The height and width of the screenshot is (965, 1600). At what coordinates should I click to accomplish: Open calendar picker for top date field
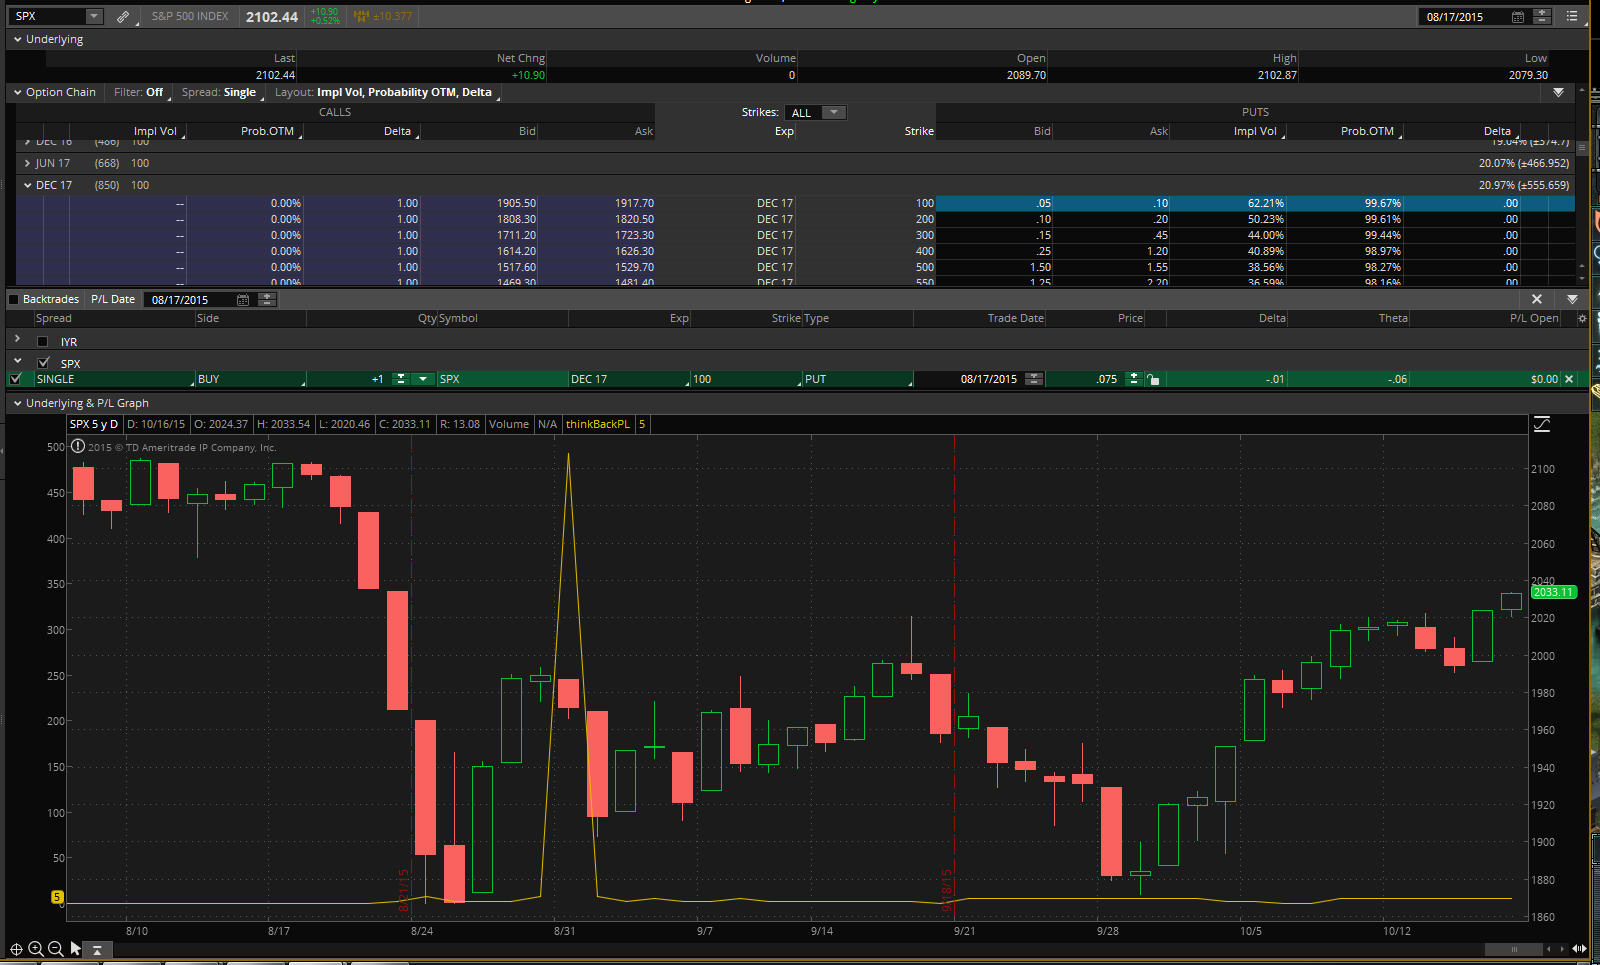tap(1517, 17)
